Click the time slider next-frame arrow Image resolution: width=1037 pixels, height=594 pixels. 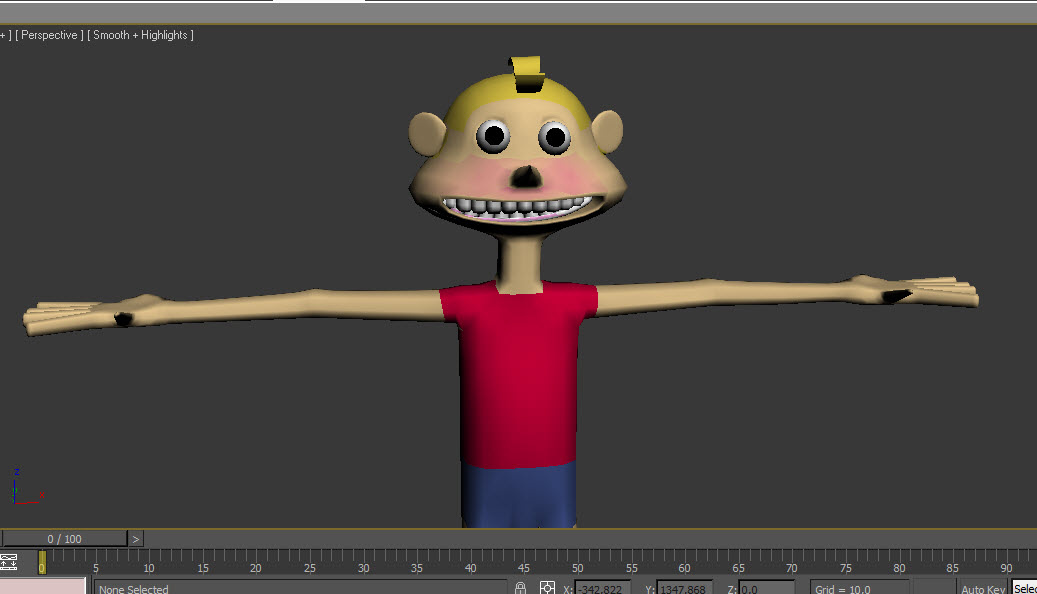pos(136,539)
